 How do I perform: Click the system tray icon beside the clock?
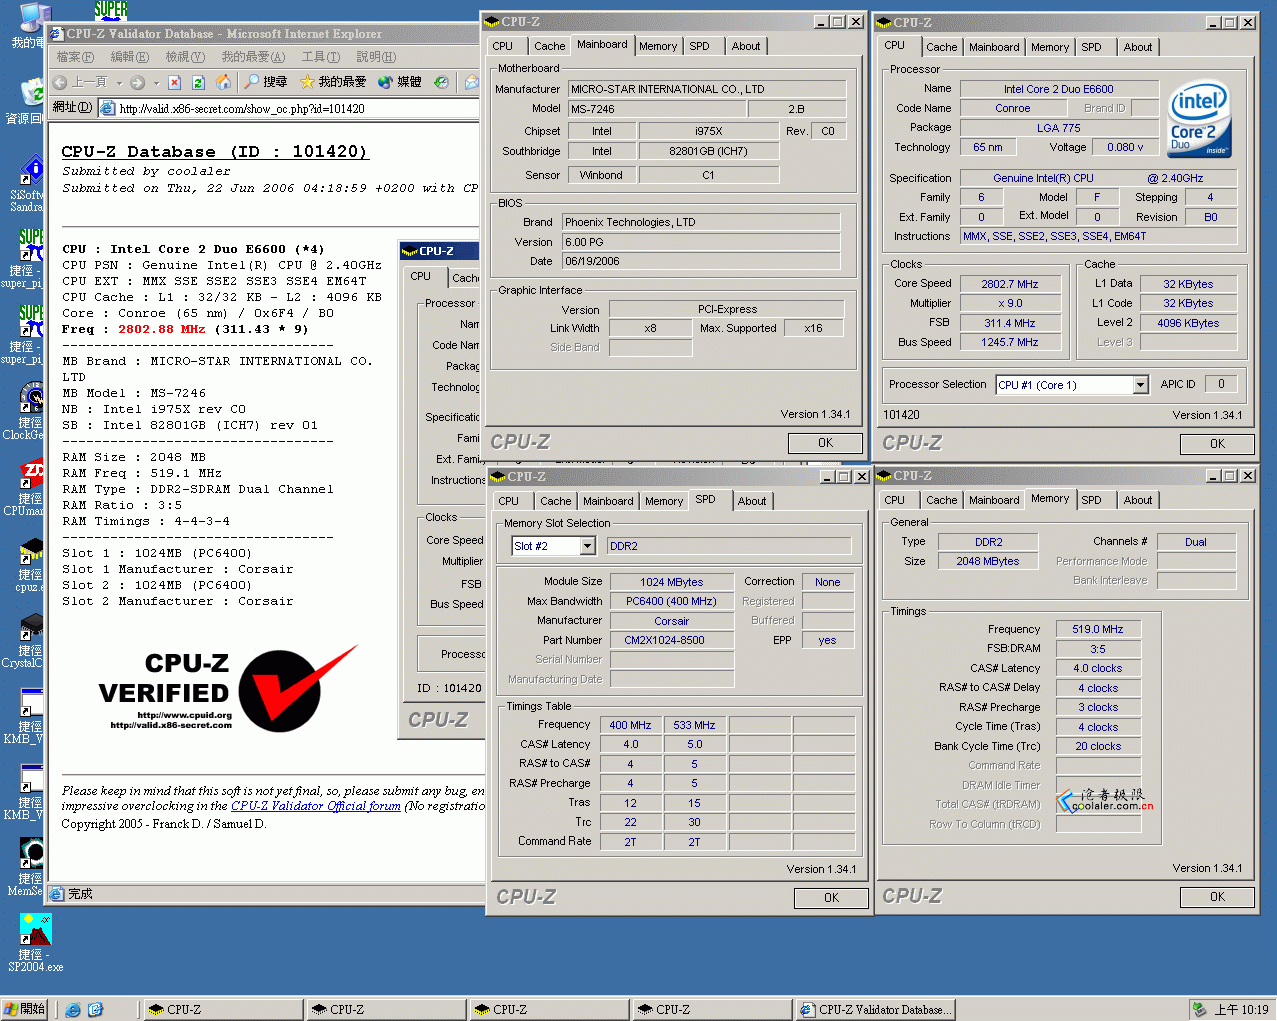(x=1199, y=1010)
